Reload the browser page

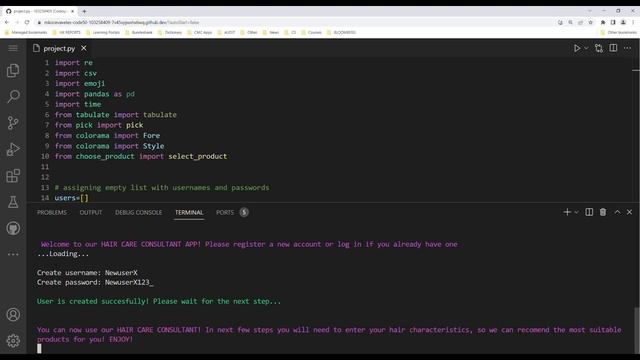(27, 22)
